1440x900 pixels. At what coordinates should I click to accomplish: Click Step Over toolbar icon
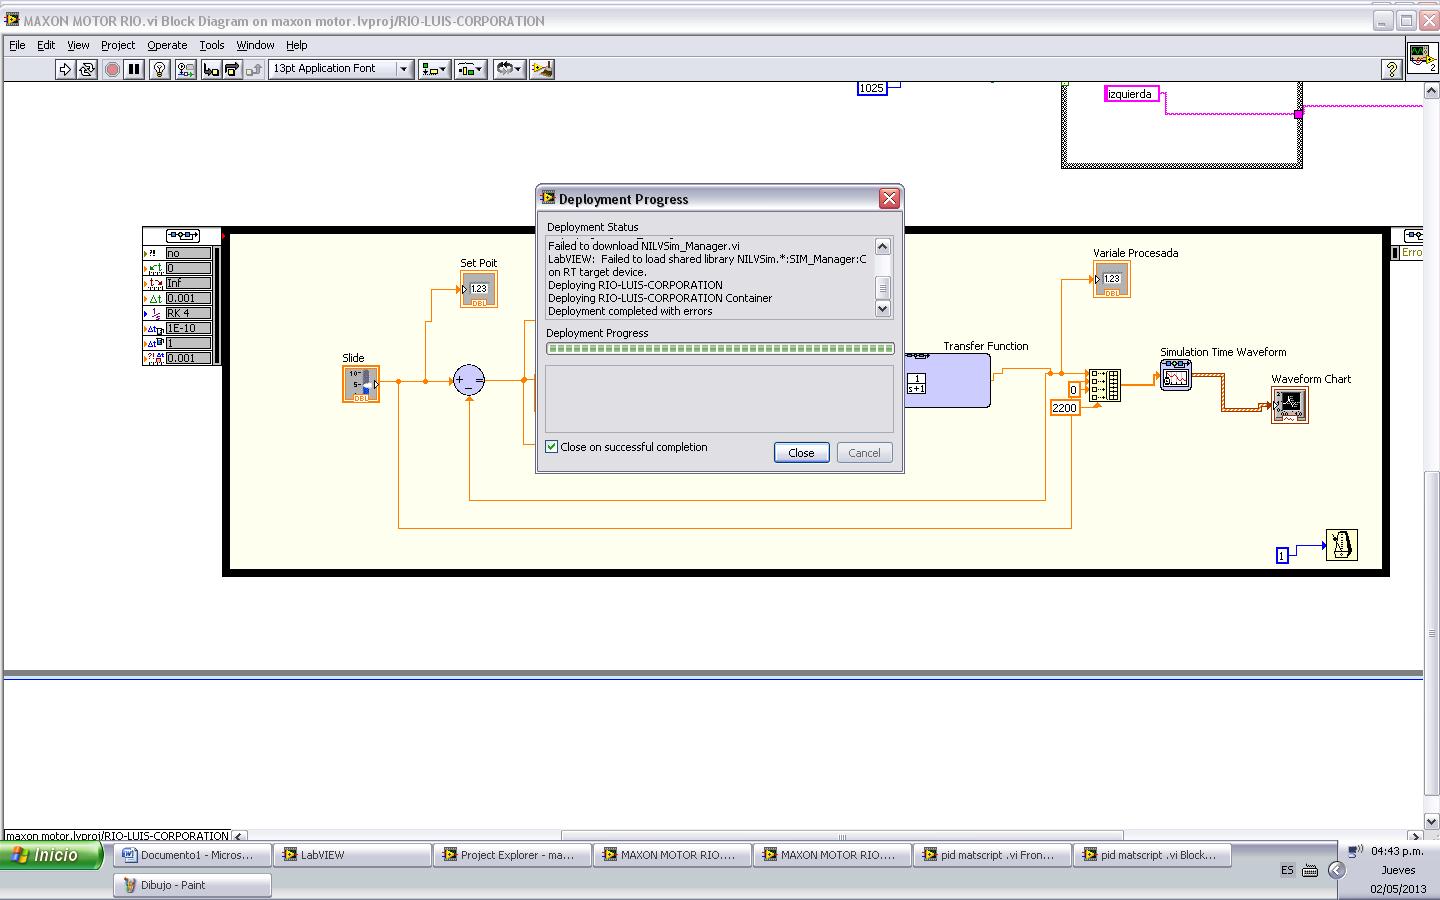pos(232,69)
